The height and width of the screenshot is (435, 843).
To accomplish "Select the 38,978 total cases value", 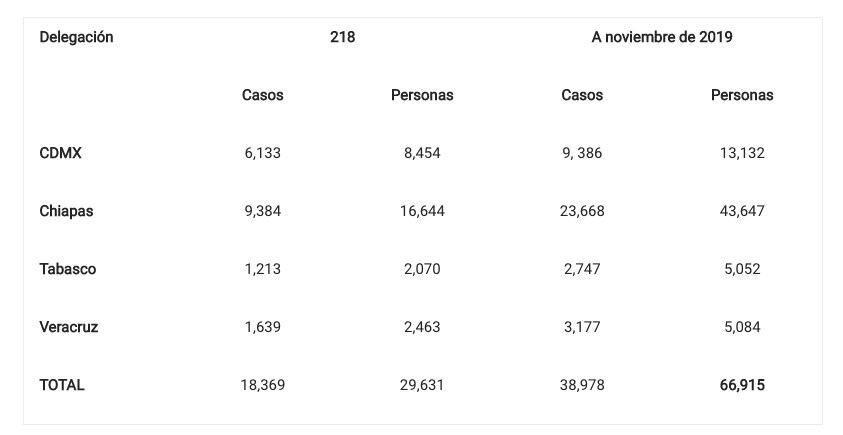I will click(x=582, y=385).
